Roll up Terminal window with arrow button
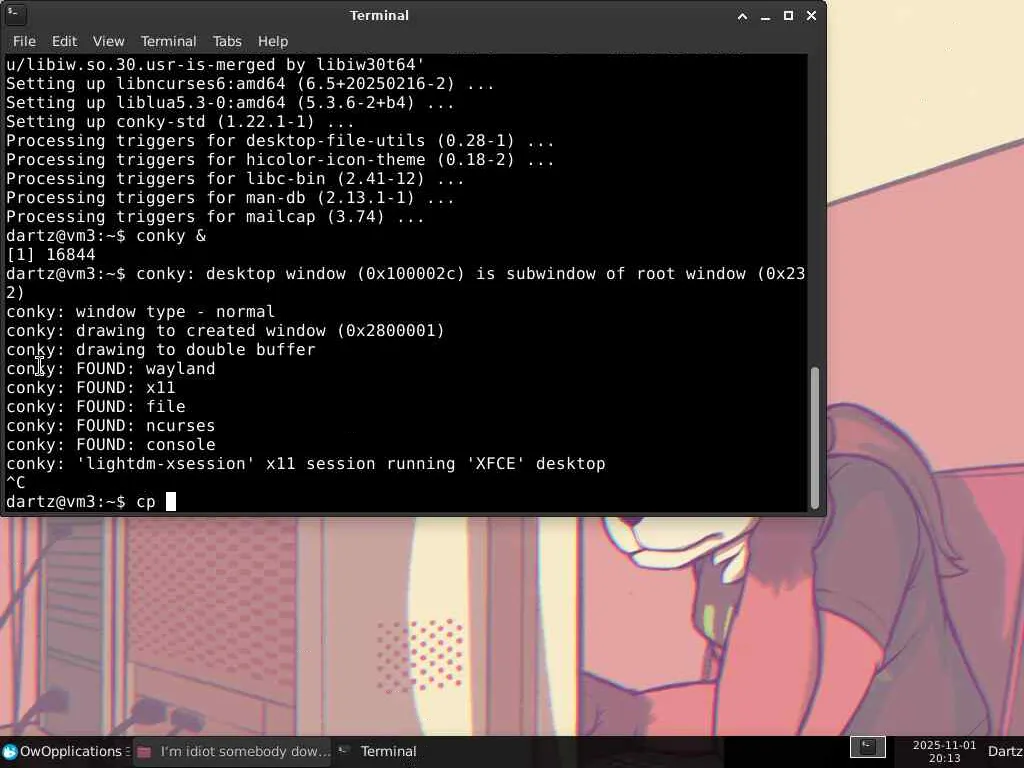Image resolution: width=1024 pixels, height=768 pixels. pos(743,16)
